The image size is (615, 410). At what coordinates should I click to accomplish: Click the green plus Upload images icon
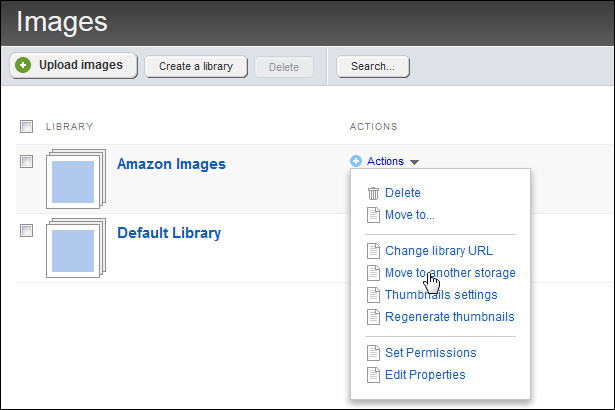[x=24, y=66]
